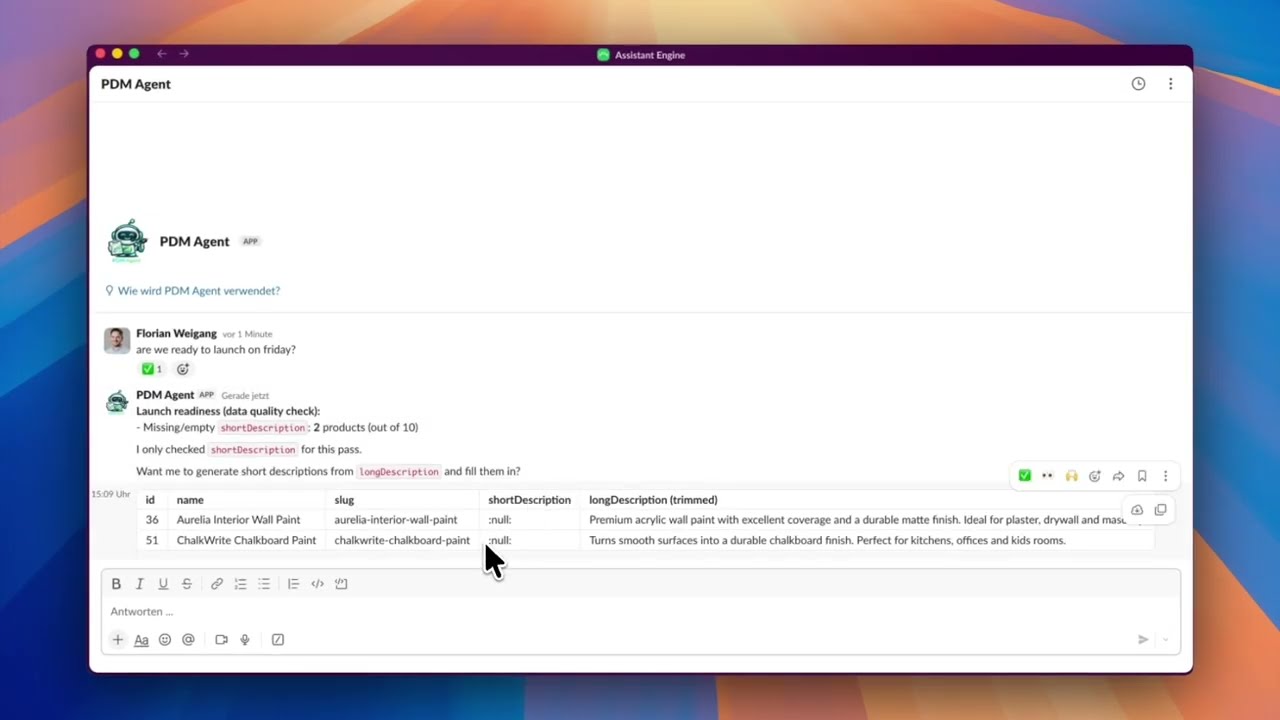Image resolution: width=1280 pixels, height=720 pixels.
Task: Open the three-dot menu in header
Action: point(1170,84)
